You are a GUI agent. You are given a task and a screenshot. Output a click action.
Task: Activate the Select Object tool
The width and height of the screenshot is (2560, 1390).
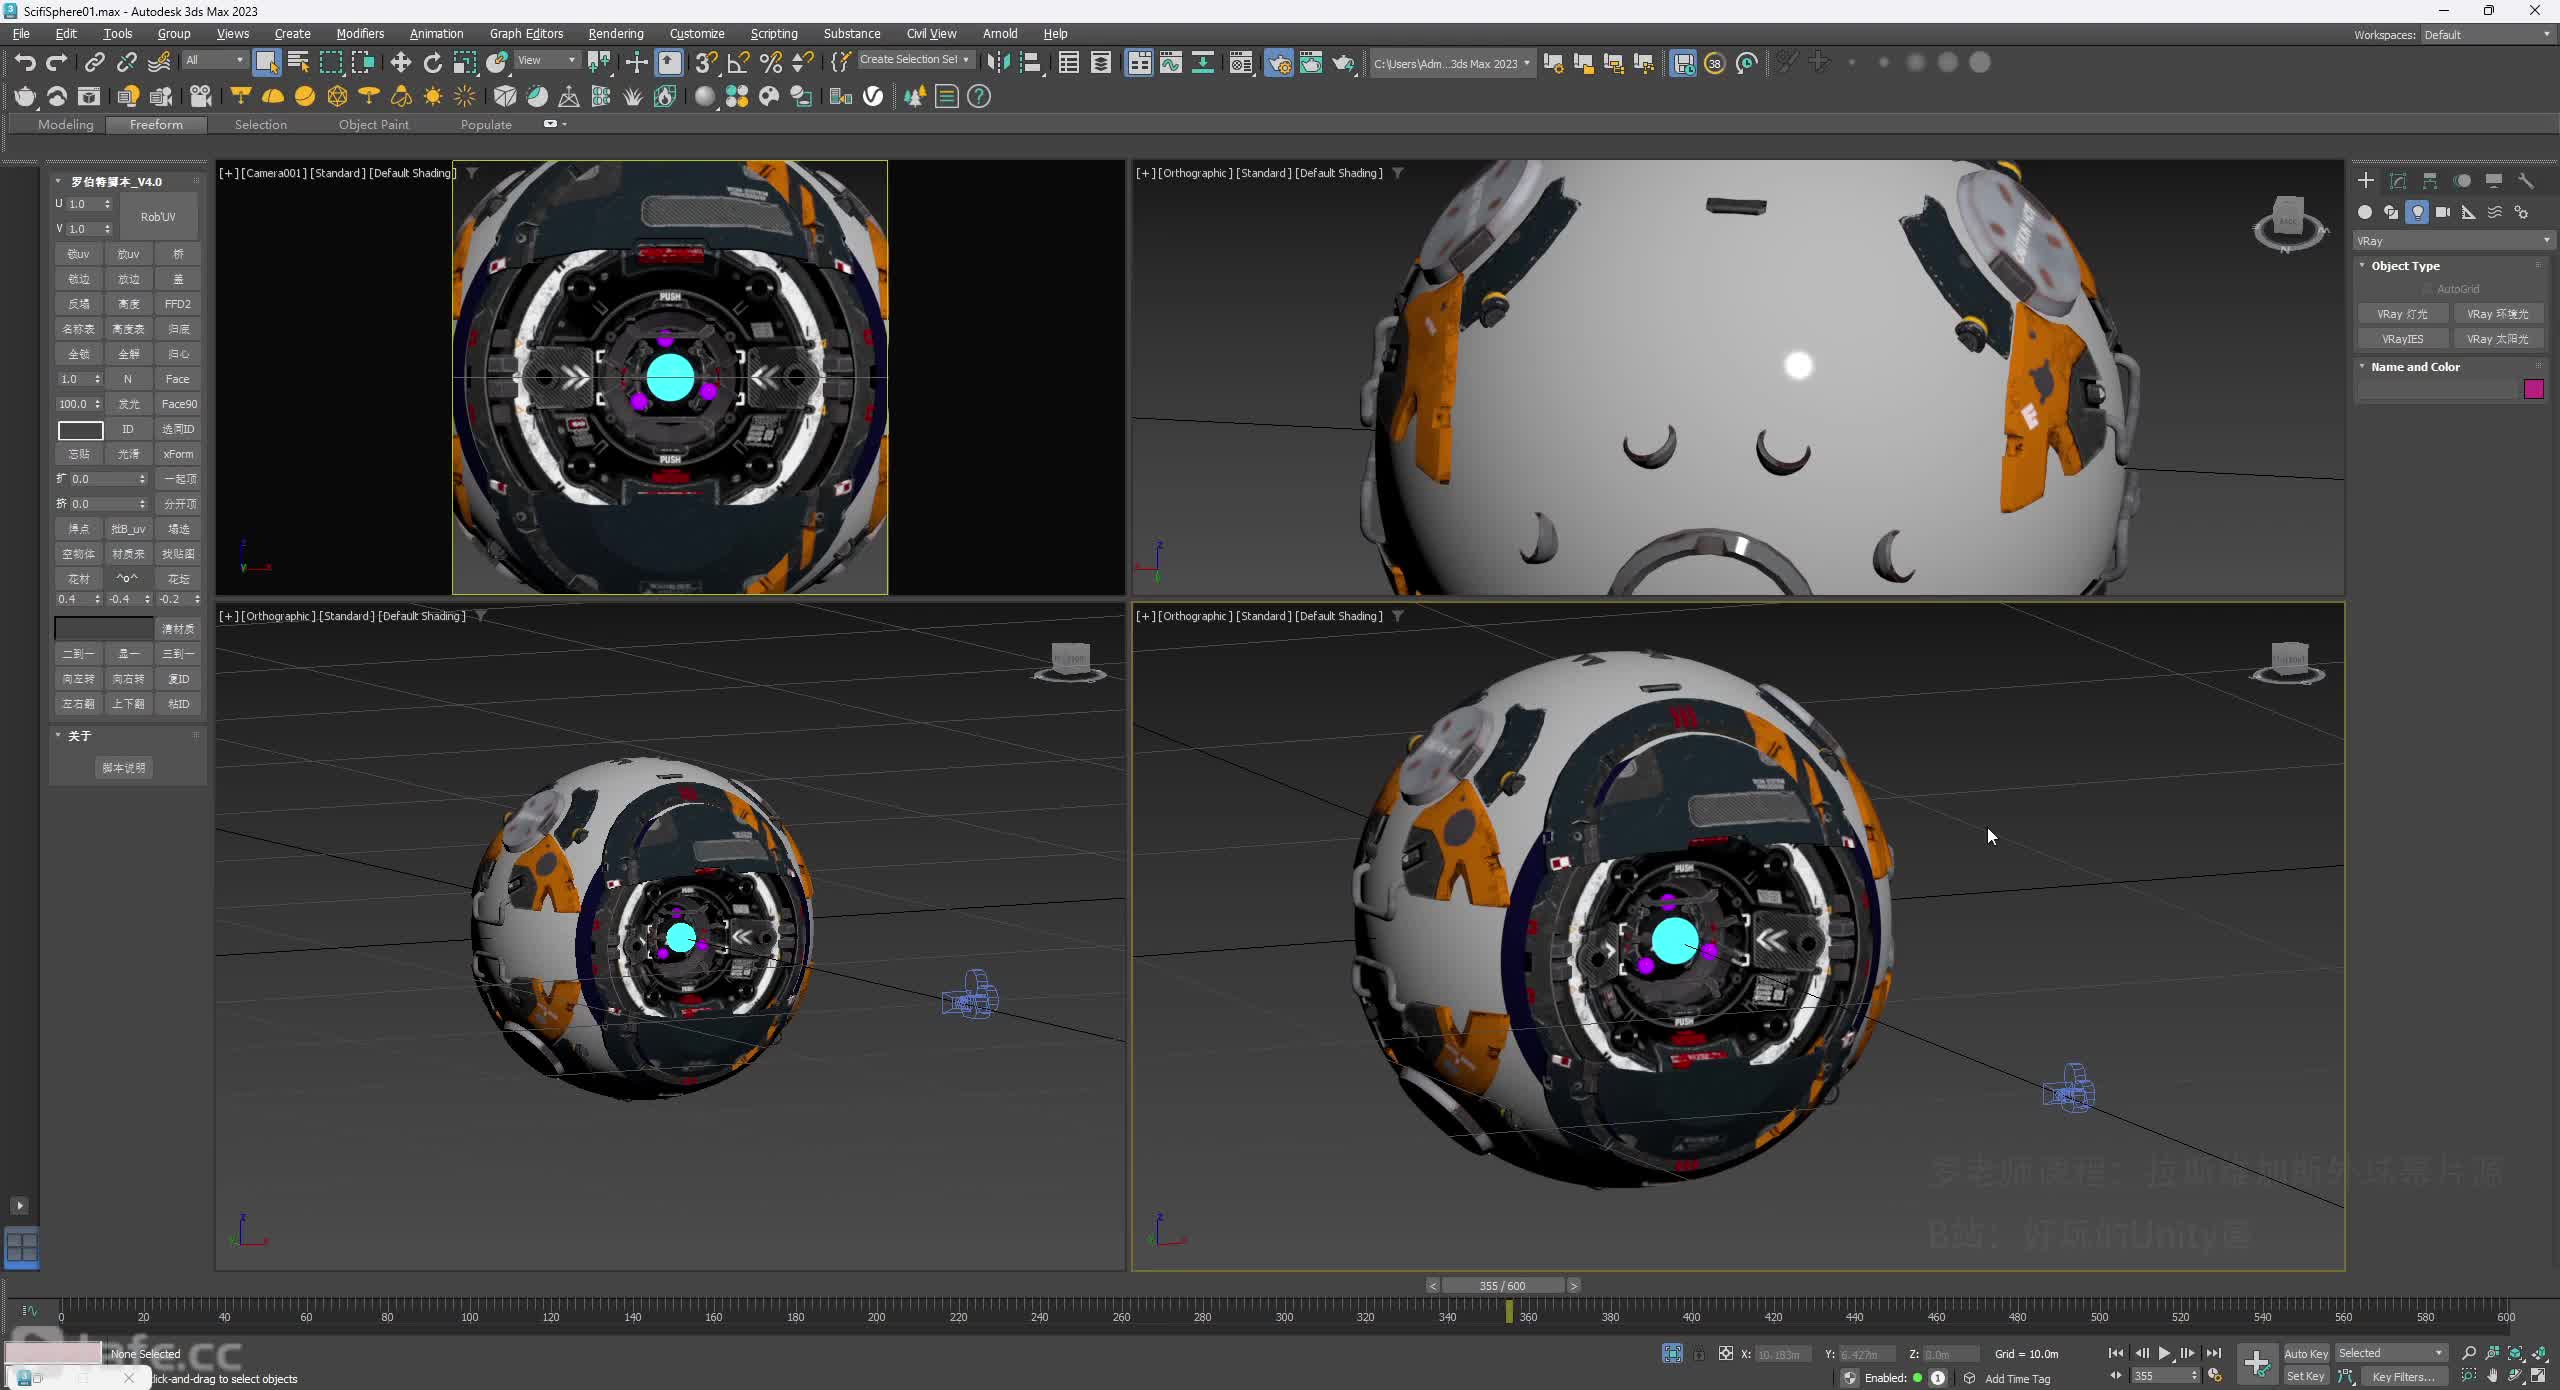[x=266, y=63]
